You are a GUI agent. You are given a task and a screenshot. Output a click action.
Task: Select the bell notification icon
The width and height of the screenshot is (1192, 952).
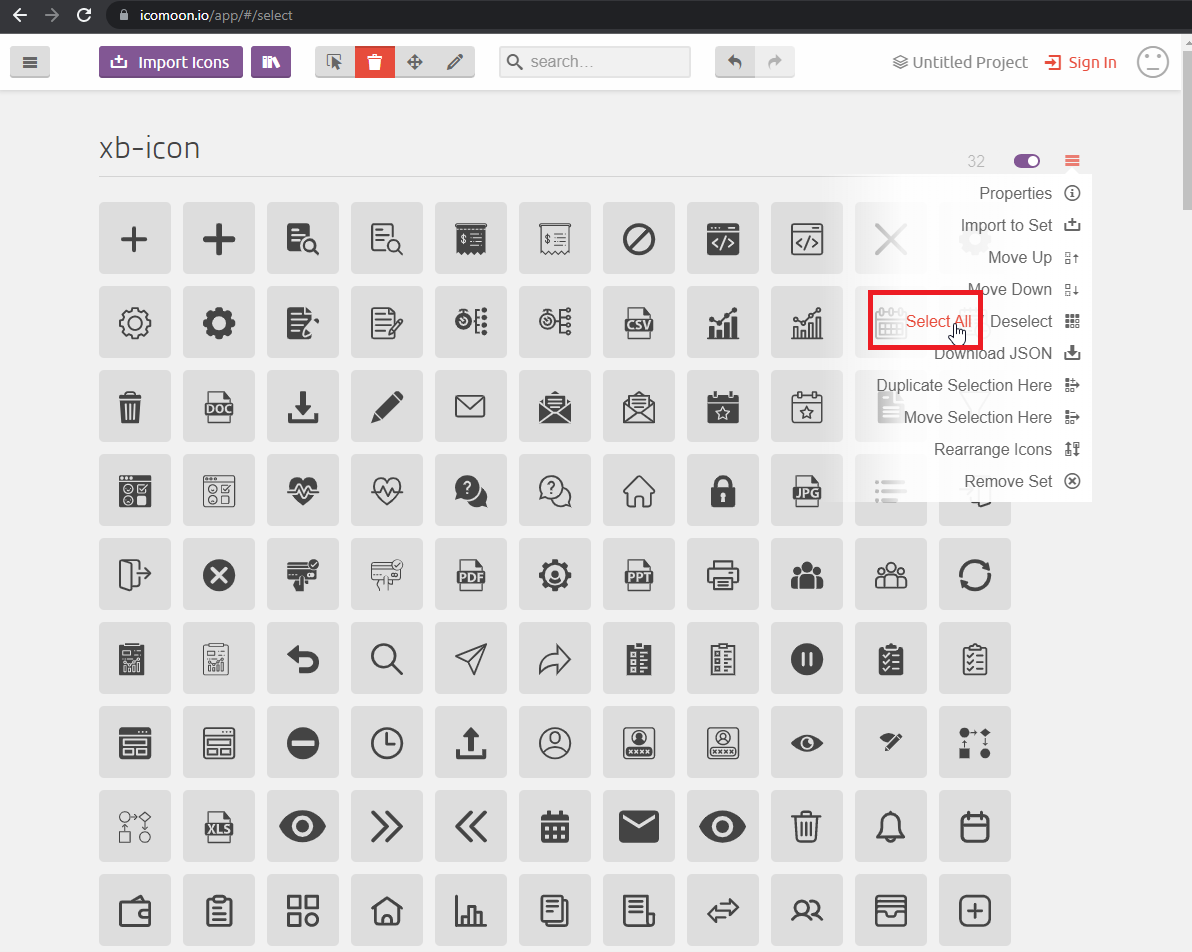(x=891, y=826)
